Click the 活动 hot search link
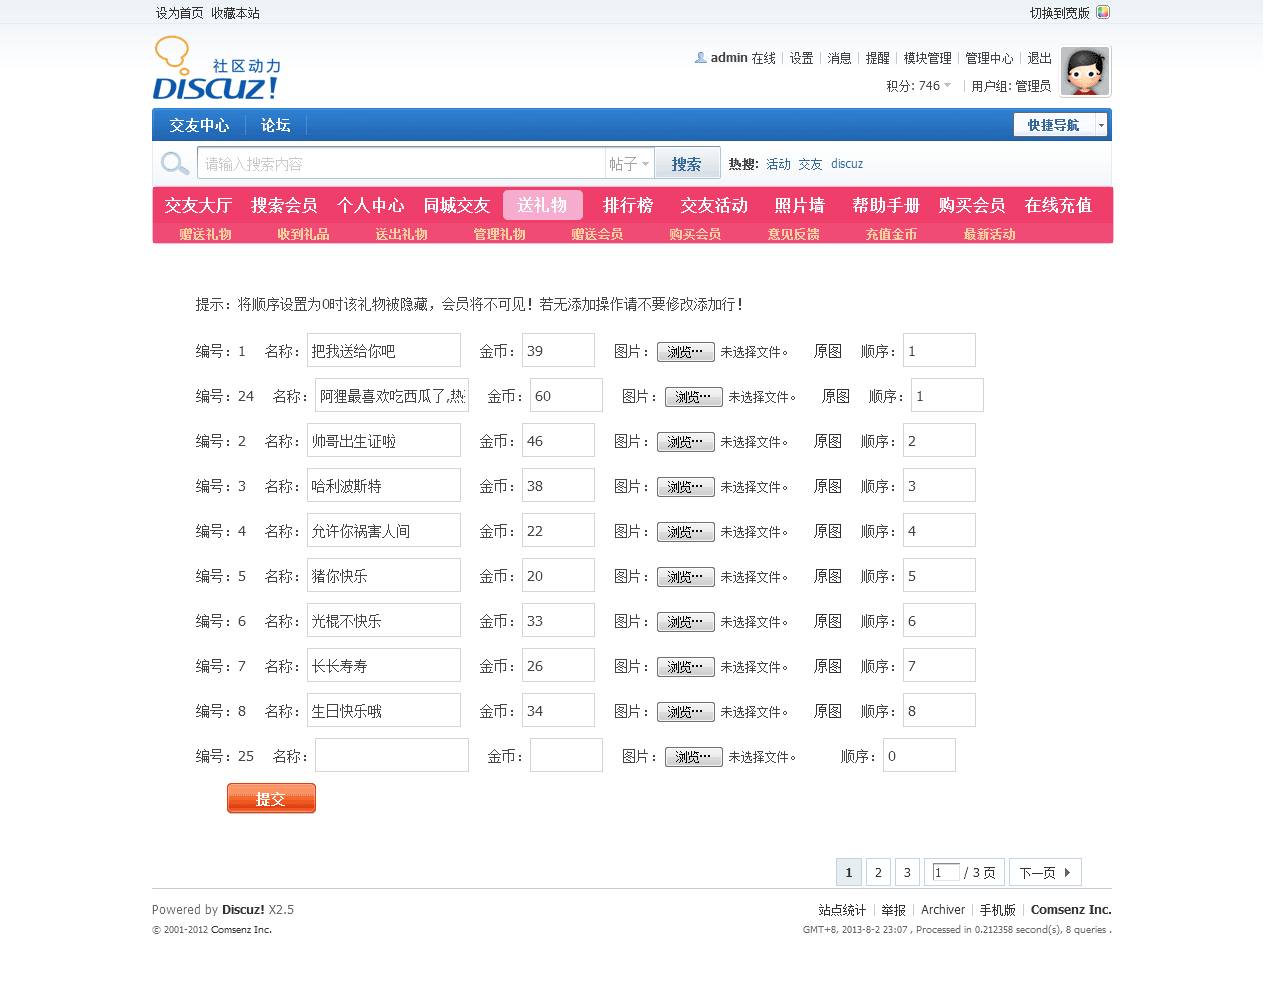The width and height of the screenshot is (1280, 988). pyautogui.click(x=778, y=164)
